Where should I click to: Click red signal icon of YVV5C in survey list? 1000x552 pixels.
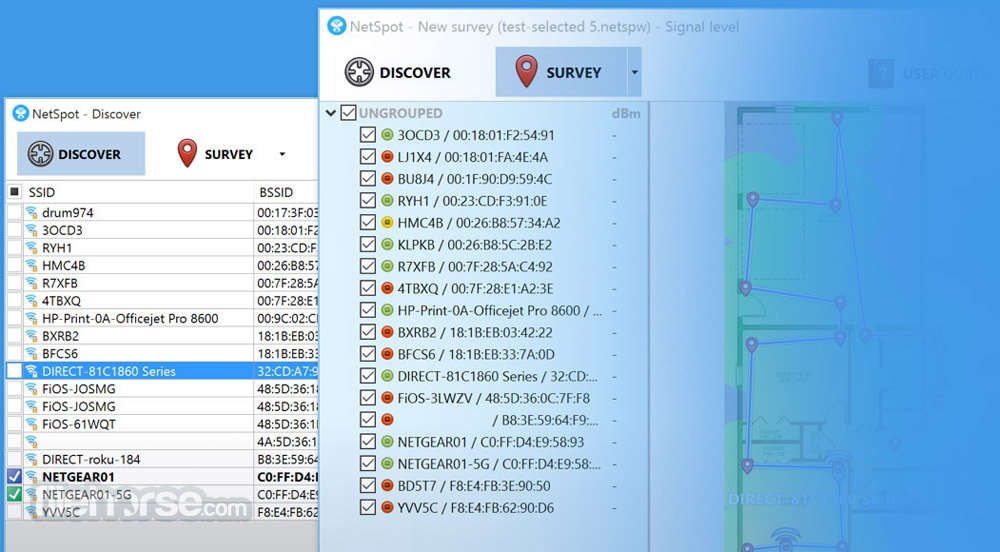(386, 507)
